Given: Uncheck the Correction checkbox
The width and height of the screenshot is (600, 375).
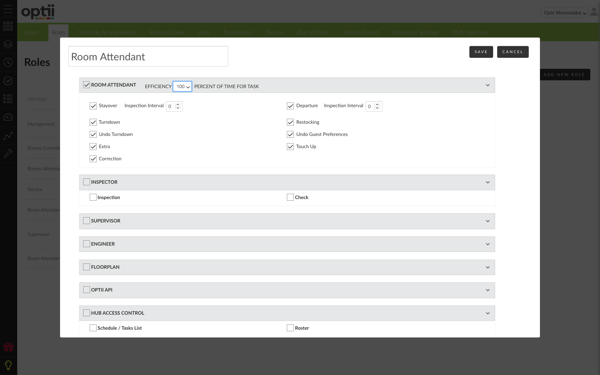Looking at the screenshot, I should (x=93, y=159).
